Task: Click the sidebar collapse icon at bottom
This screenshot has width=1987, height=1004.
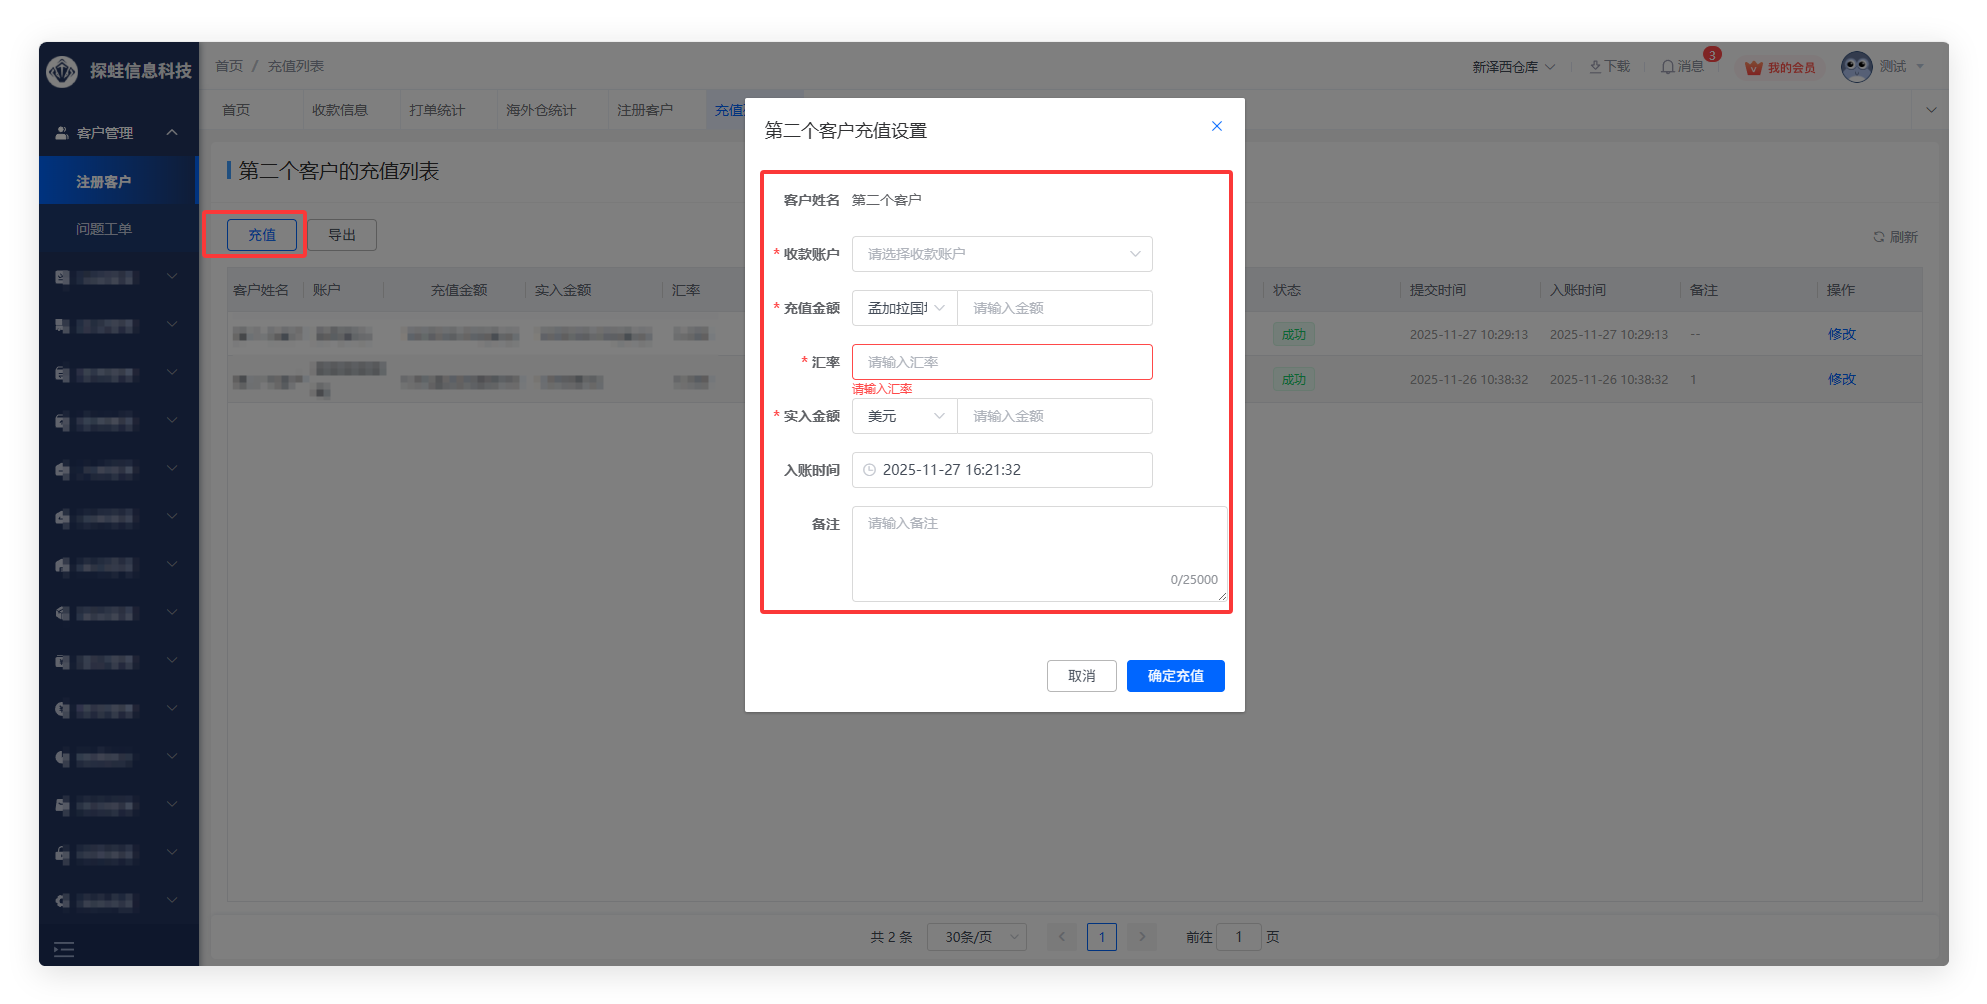Action: pos(64,949)
